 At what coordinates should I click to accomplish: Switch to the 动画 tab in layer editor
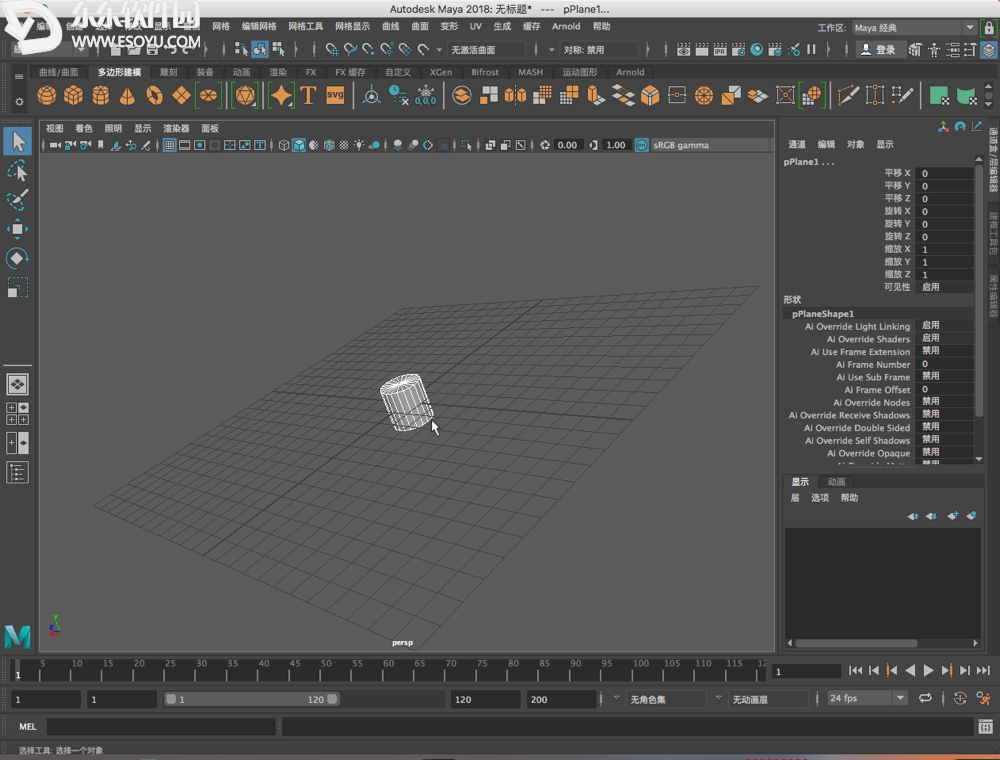point(836,481)
